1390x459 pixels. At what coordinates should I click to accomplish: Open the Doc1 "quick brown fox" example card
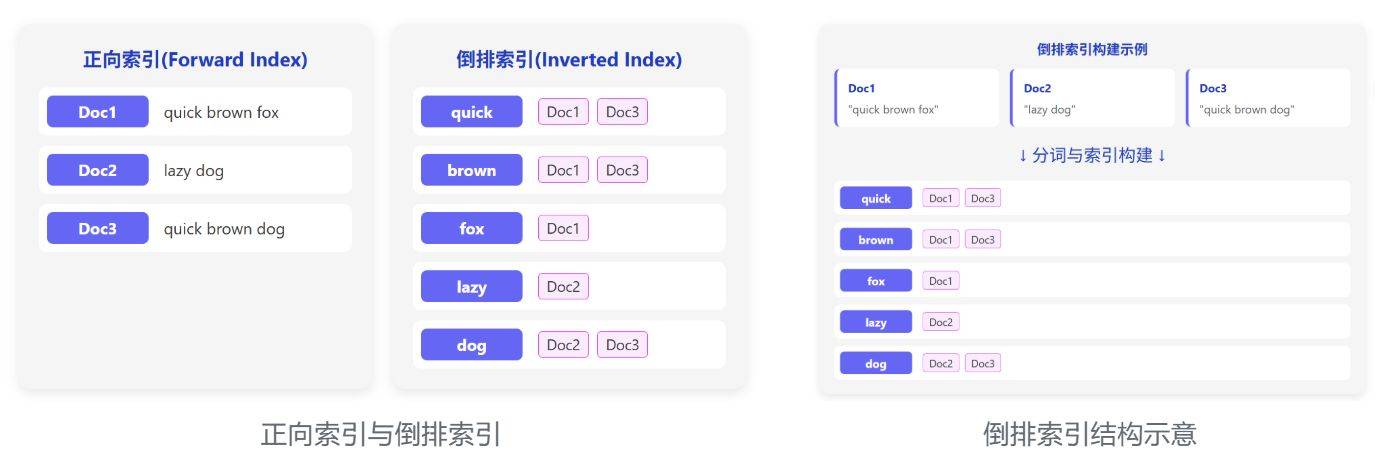click(917, 98)
